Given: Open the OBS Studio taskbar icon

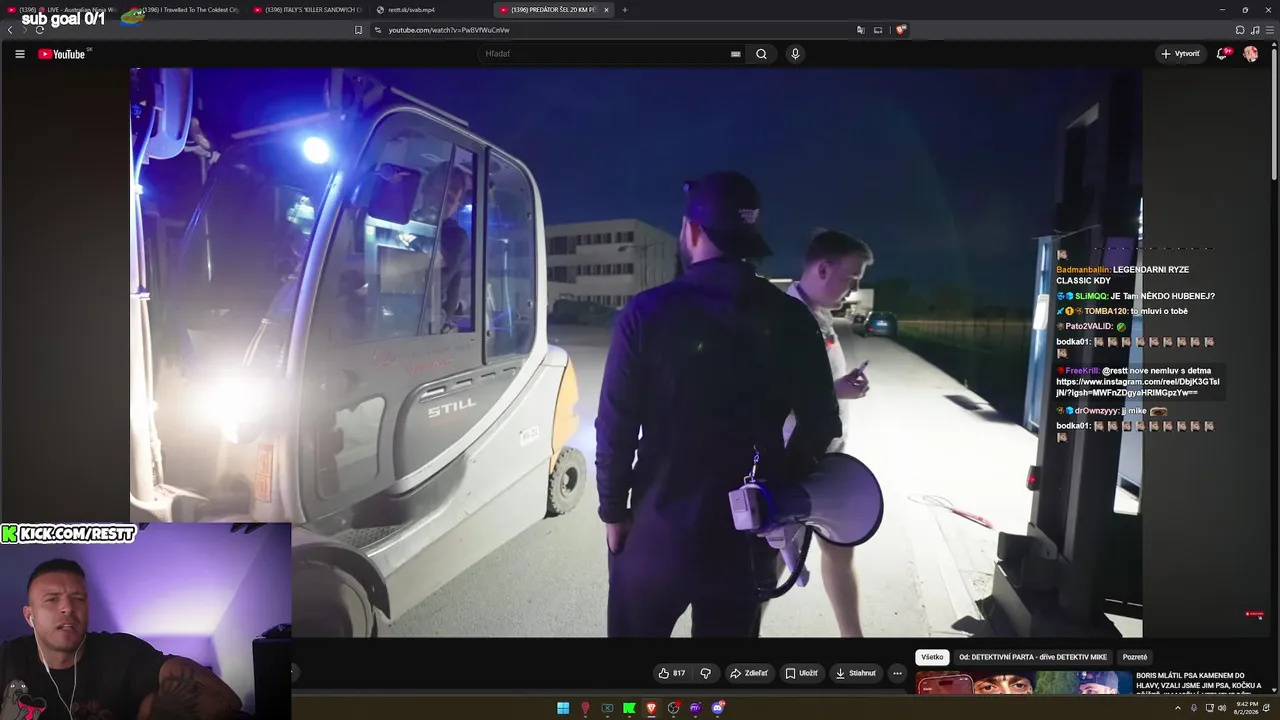Looking at the screenshot, I should (x=673, y=708).
